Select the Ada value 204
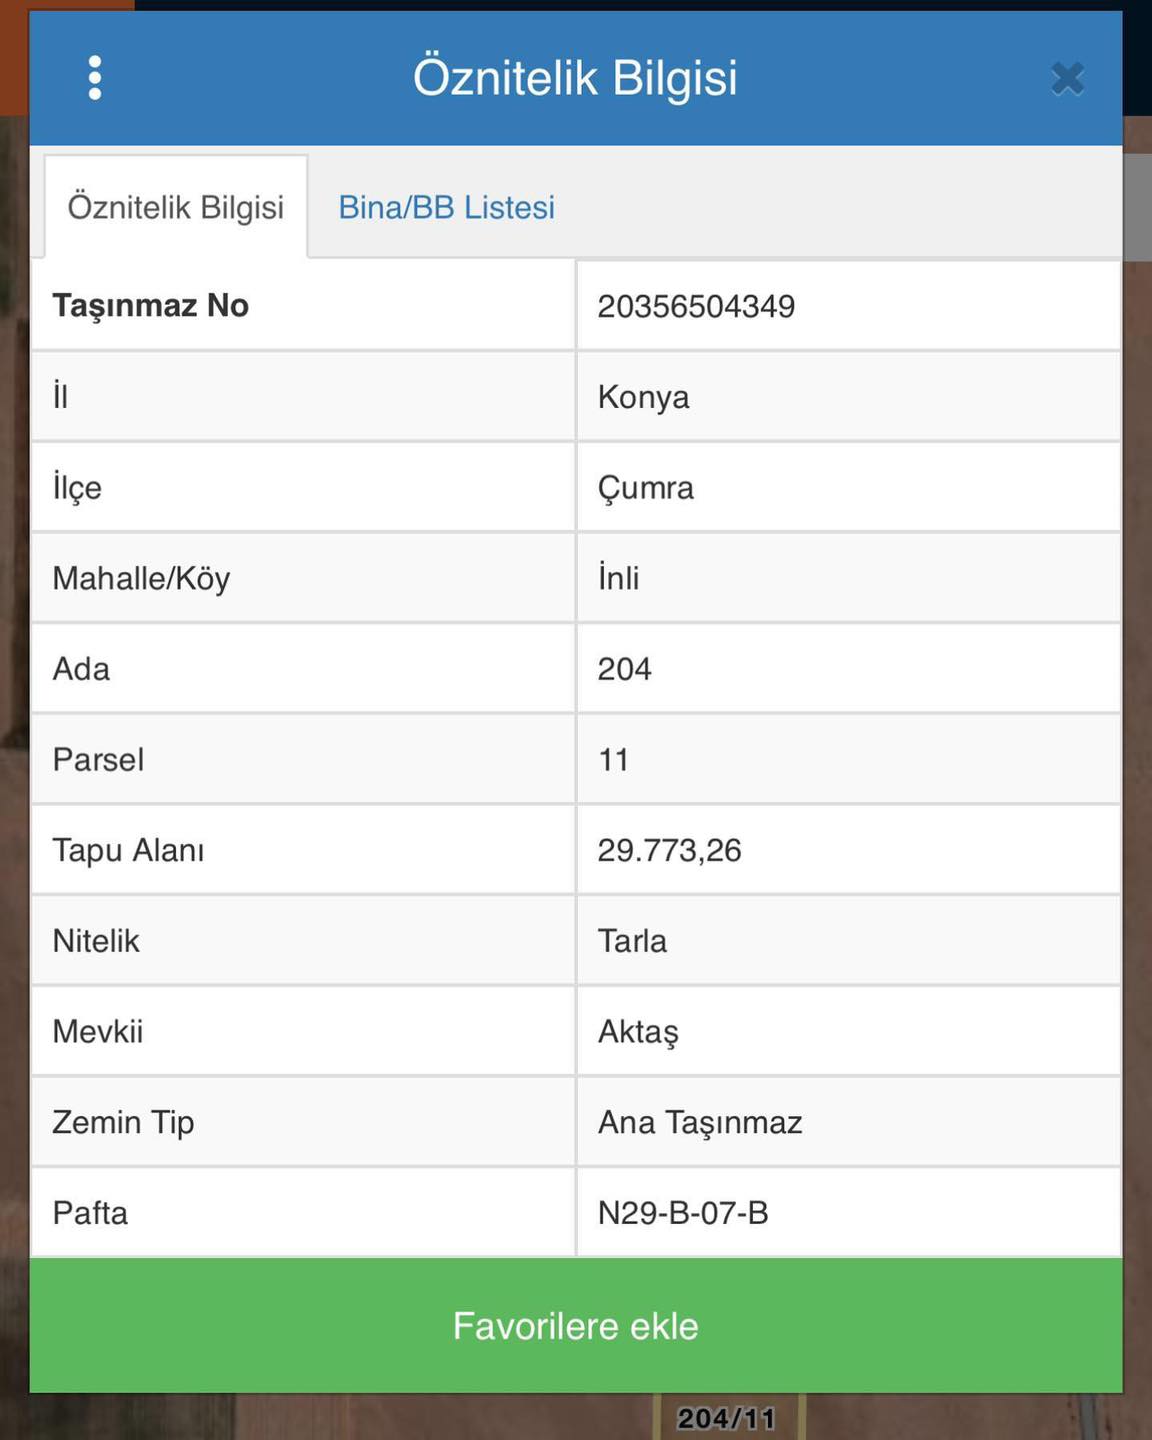This screenshot has width=1152, height=1440. 624,669
